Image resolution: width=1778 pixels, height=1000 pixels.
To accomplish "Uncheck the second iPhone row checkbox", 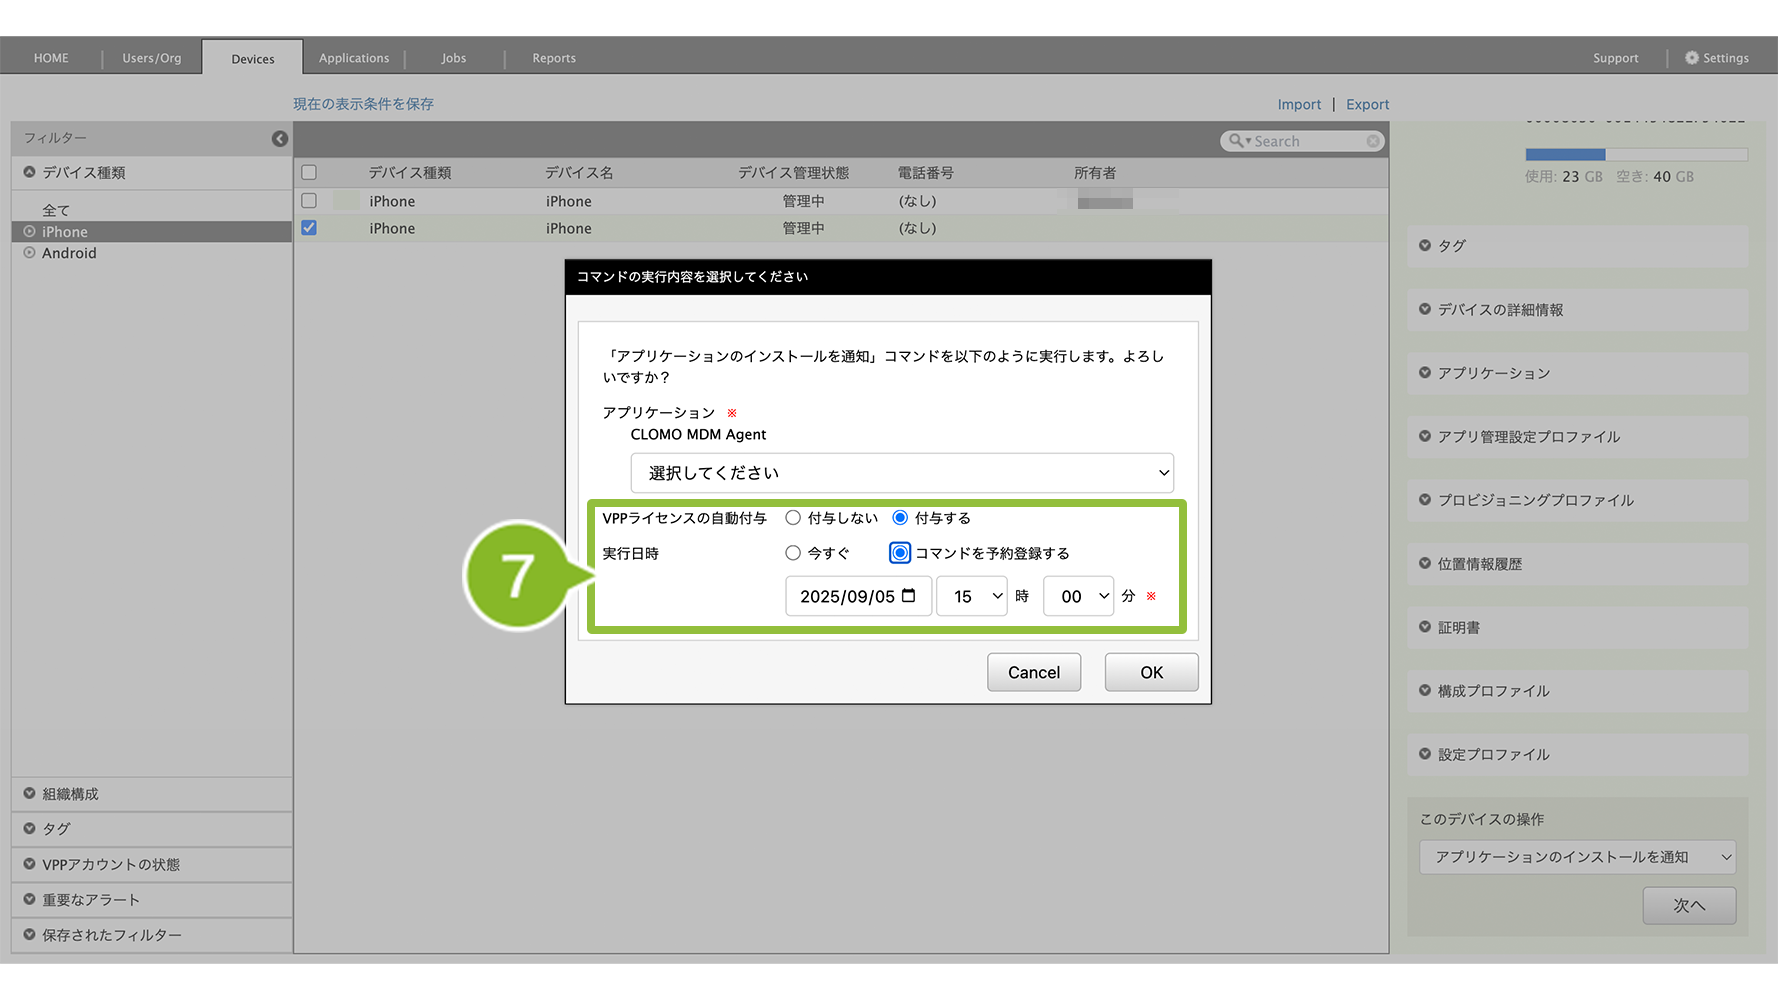I will (x=309, y=228).
